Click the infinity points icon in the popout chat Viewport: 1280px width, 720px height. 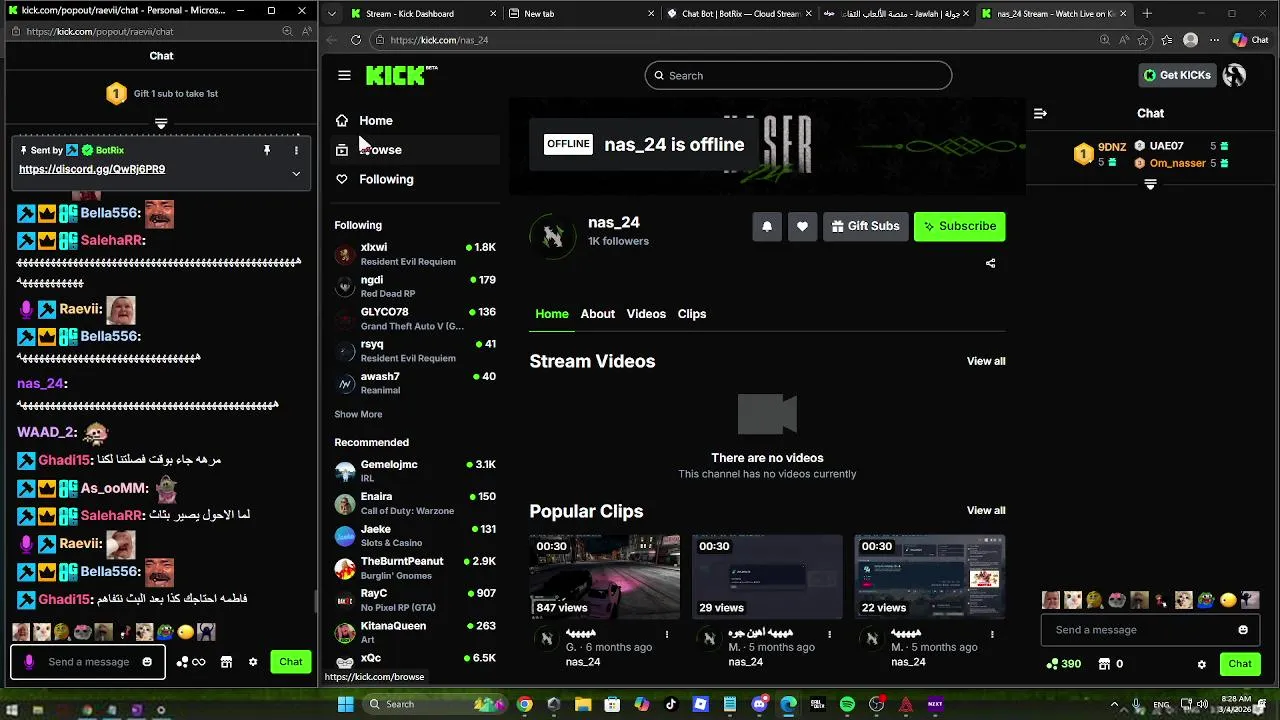tap(190, 662)
